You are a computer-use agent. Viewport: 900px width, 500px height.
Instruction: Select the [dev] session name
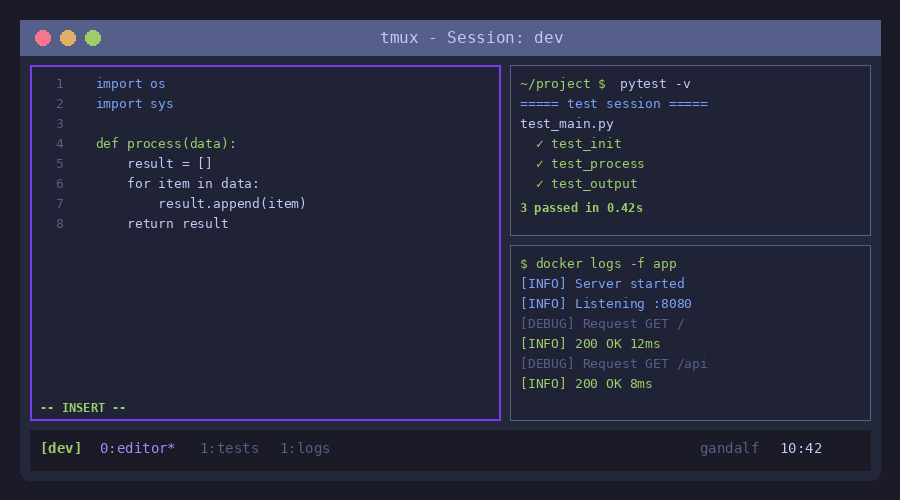[61, 448]
